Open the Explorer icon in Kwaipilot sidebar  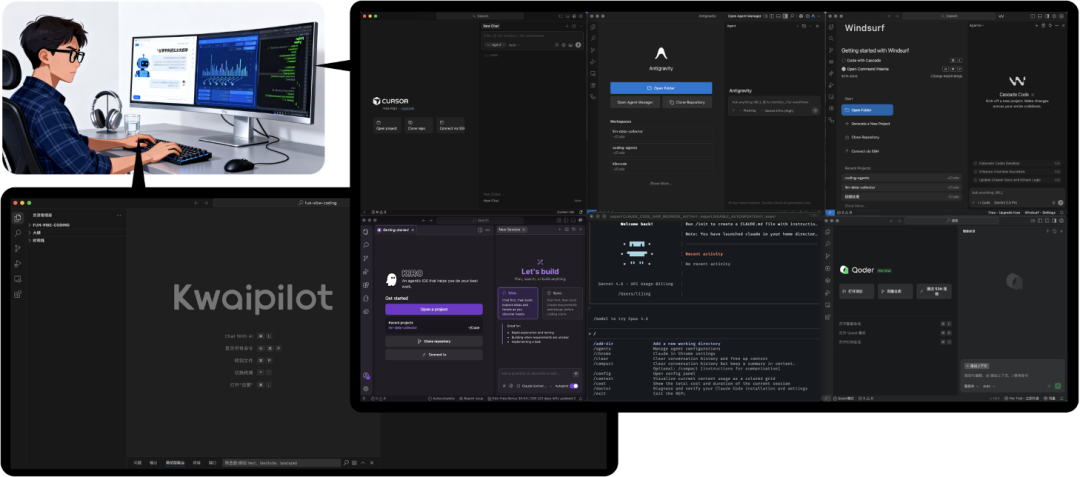[x=18, y=217]
